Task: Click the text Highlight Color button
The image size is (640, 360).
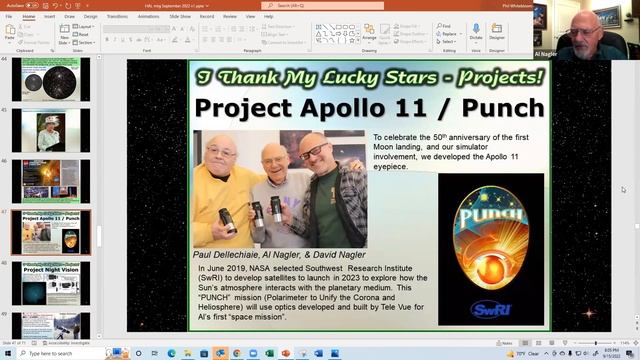Action: point(175,40)
